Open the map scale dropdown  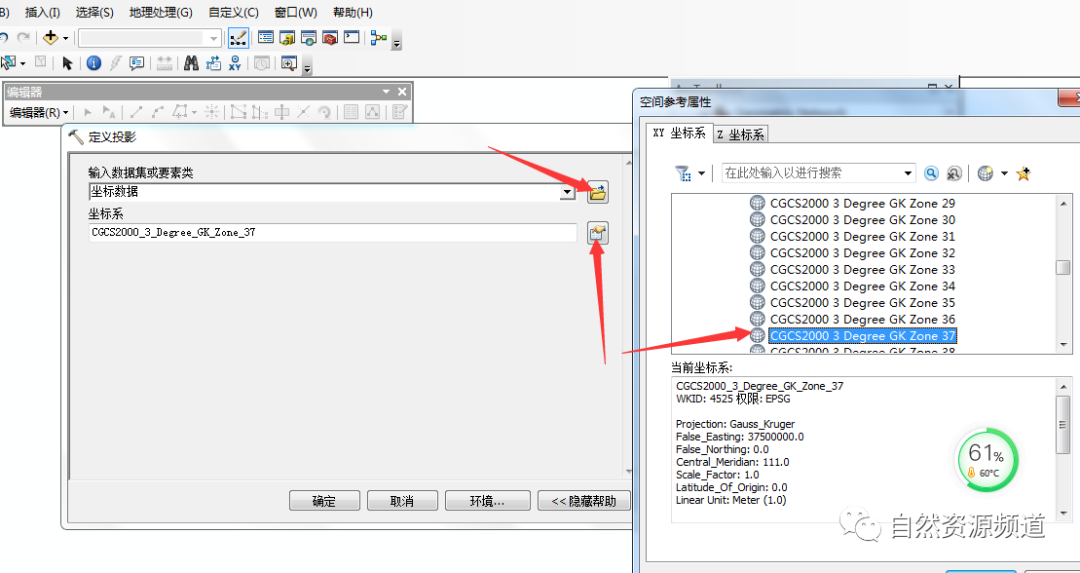[x=214, y=38]
